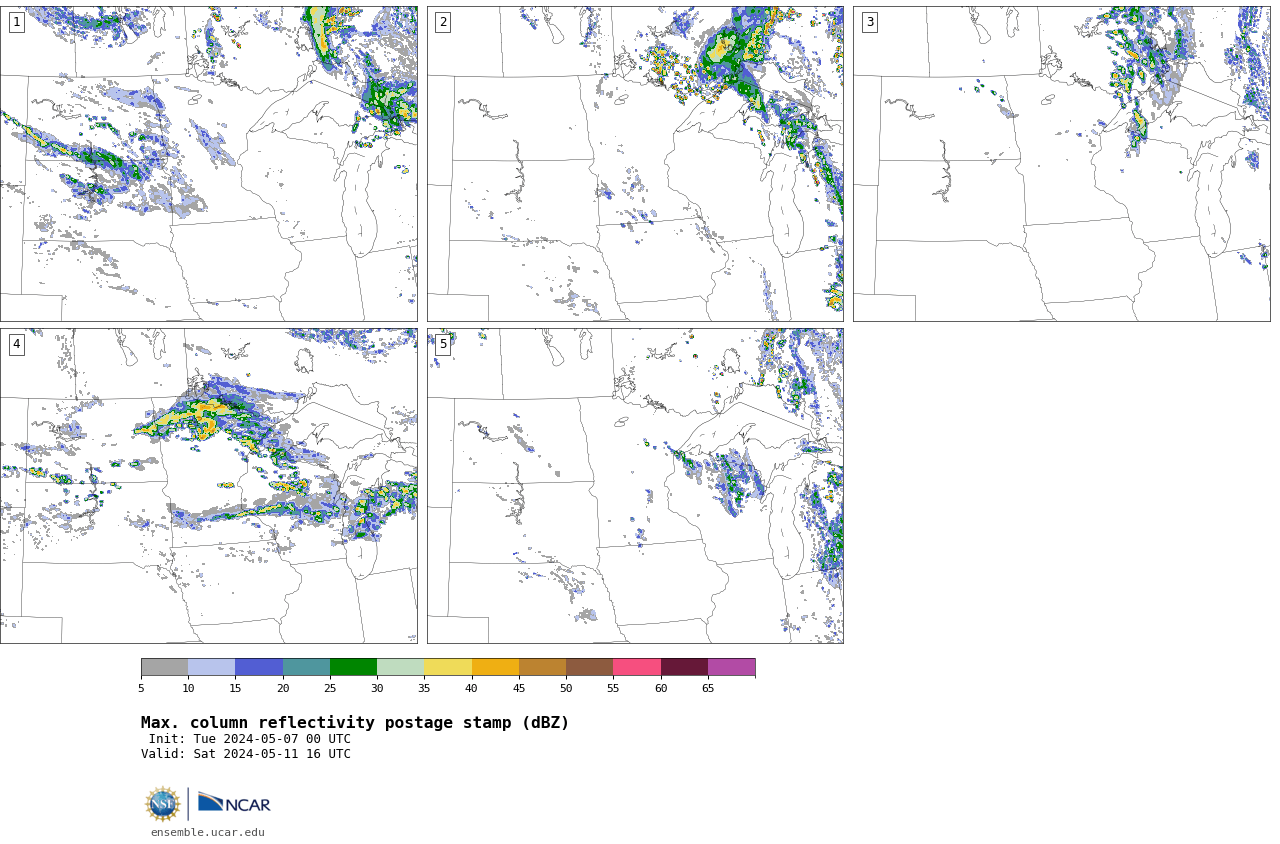Click the colorbar tick label 10
Viewport: 1280px width, 844px height.
[x=188, y=688]
